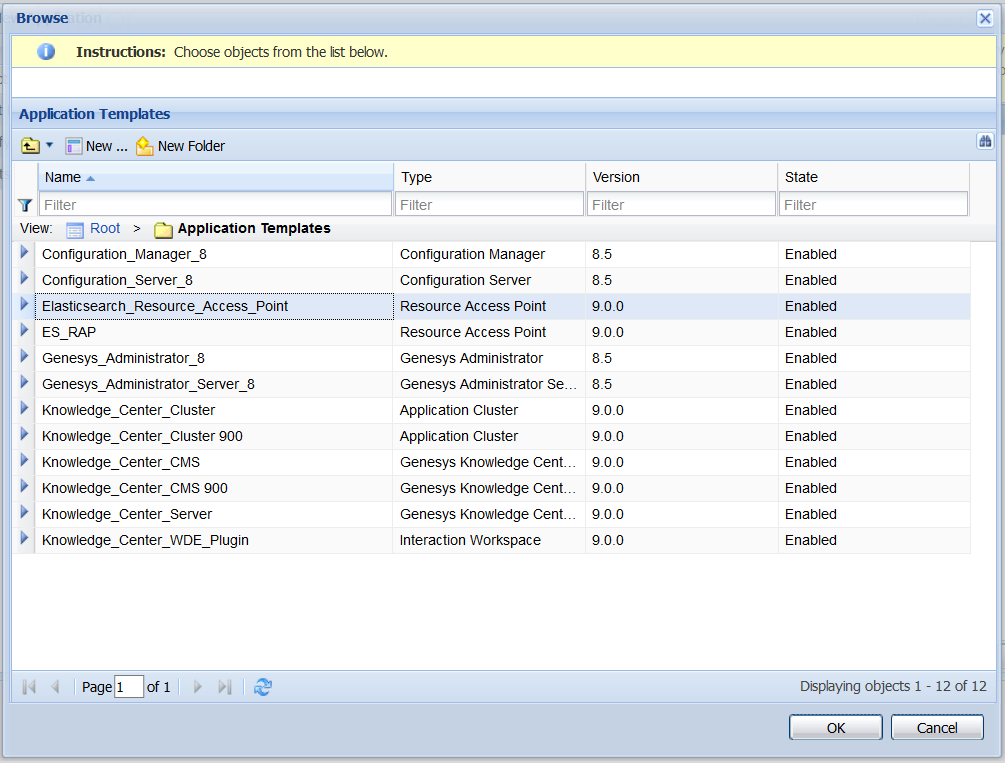Screen dimensions: 1005x763
Task: Click the up-folder navigation icon
Action: 29,146
